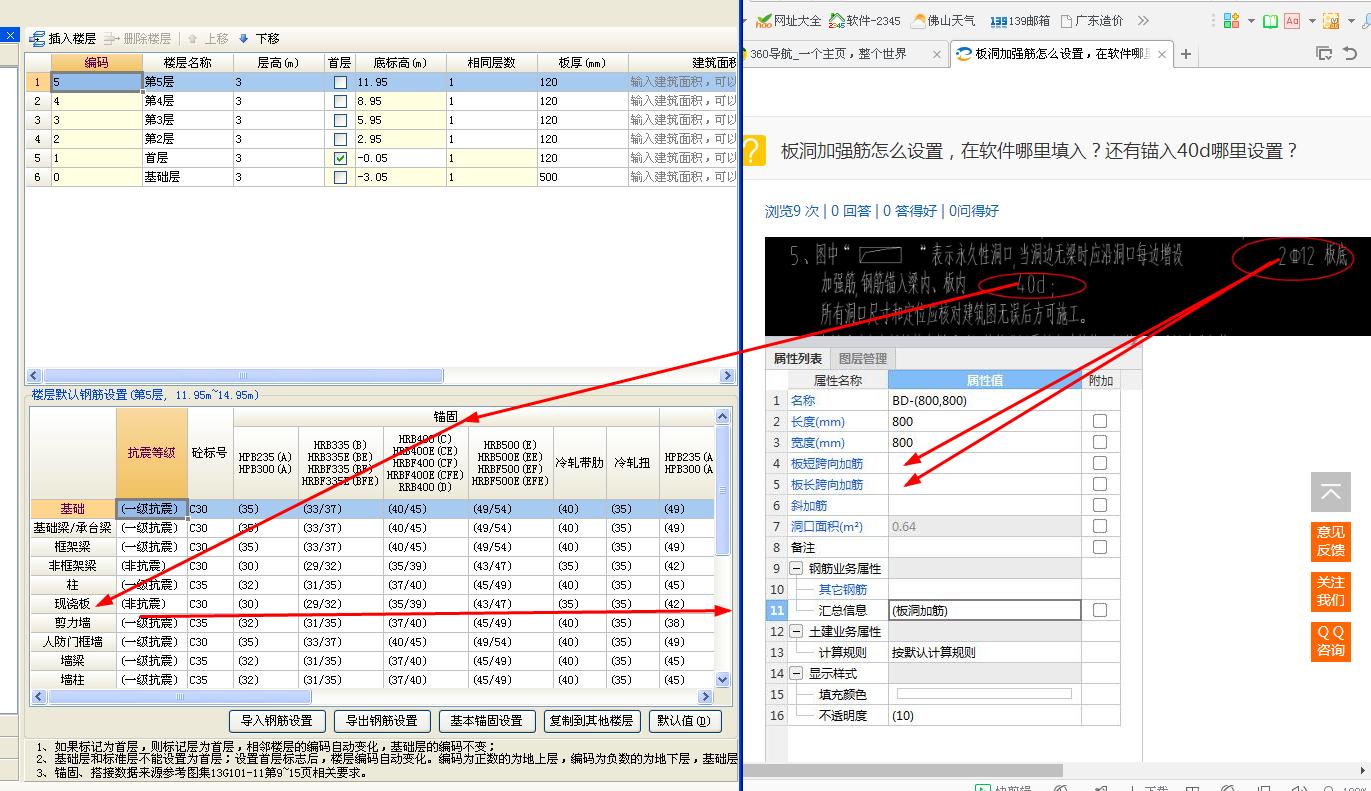The image size is (1371, 791).
Task: Click the orange picture extension icon
Action: point(1331,20)
